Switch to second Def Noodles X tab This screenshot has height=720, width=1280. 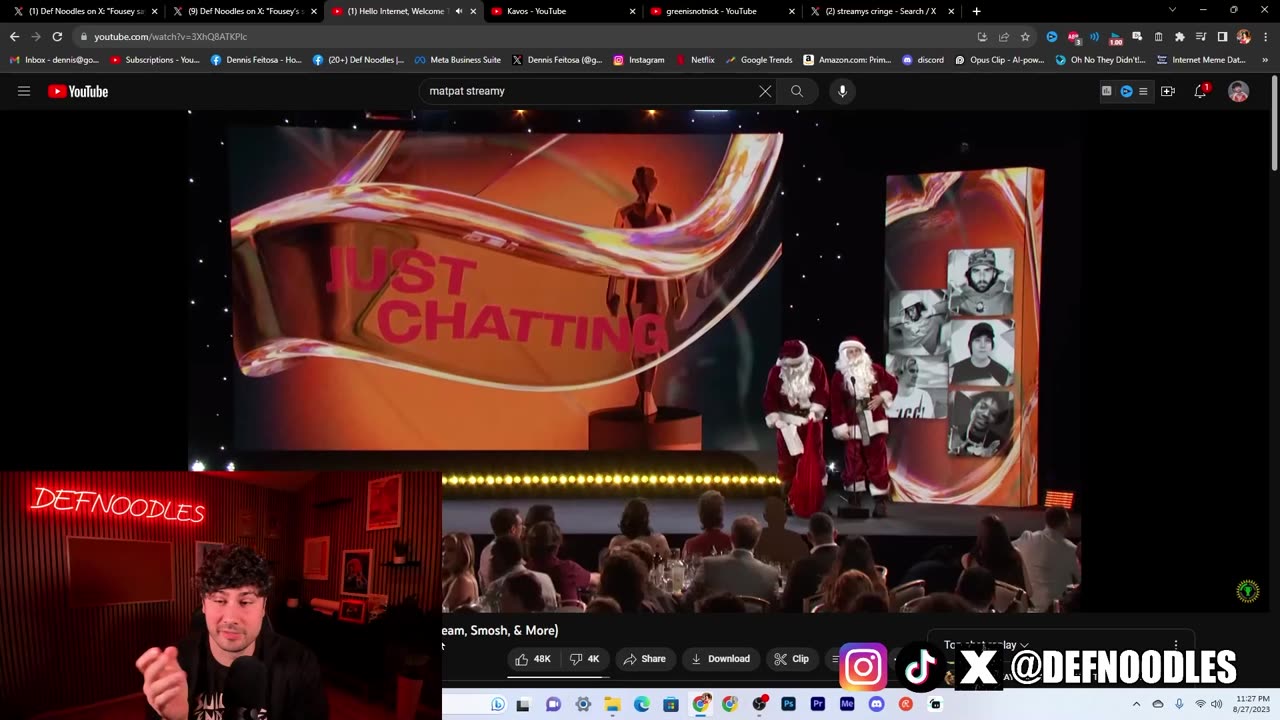coord(245,11)
